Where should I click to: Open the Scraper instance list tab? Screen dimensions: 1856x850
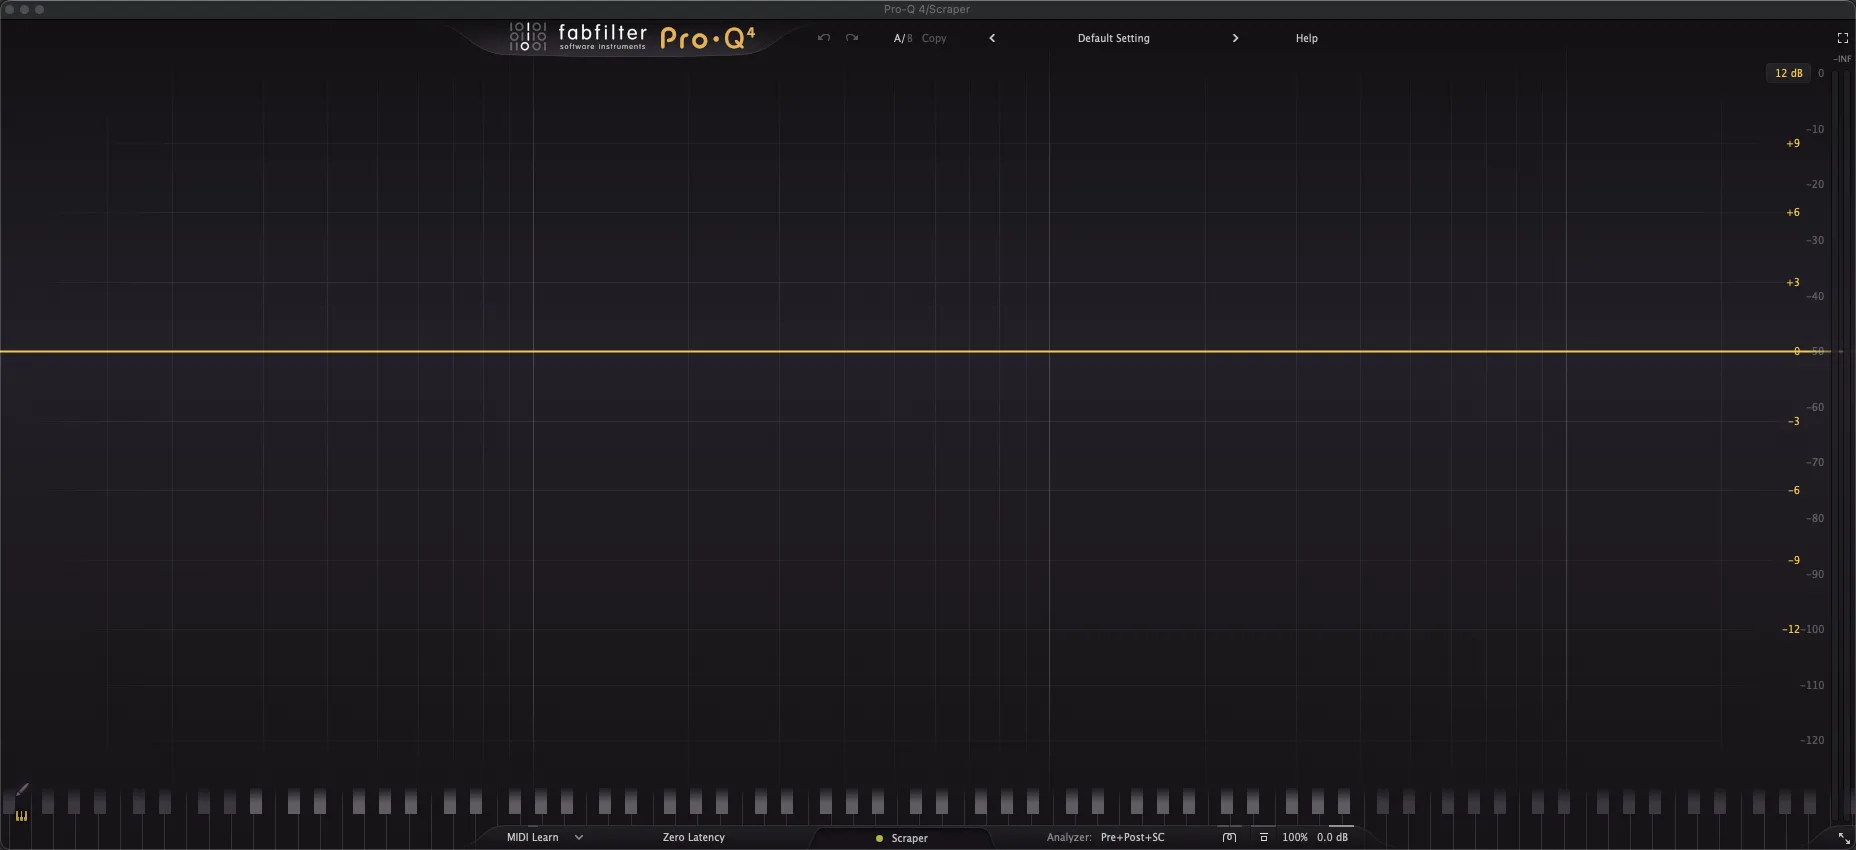pyautogui.click(x=902, y=838)
